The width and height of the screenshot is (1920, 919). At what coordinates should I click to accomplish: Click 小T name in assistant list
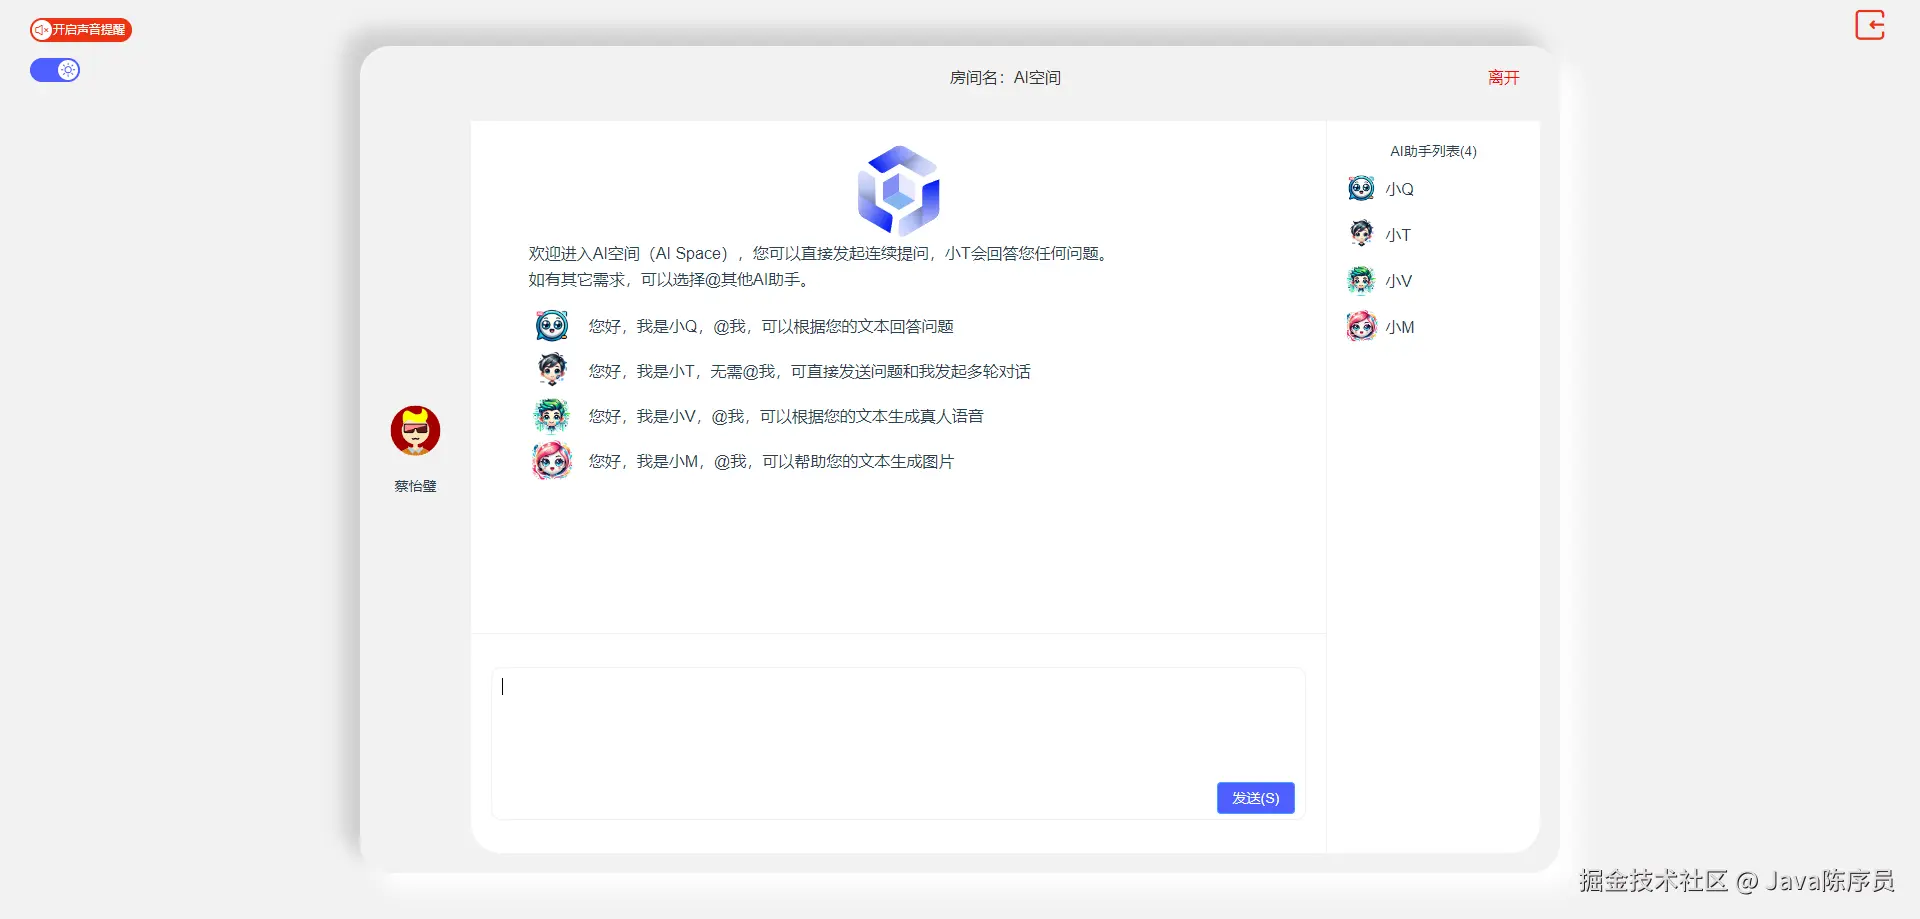click(x=1398, y=235)
